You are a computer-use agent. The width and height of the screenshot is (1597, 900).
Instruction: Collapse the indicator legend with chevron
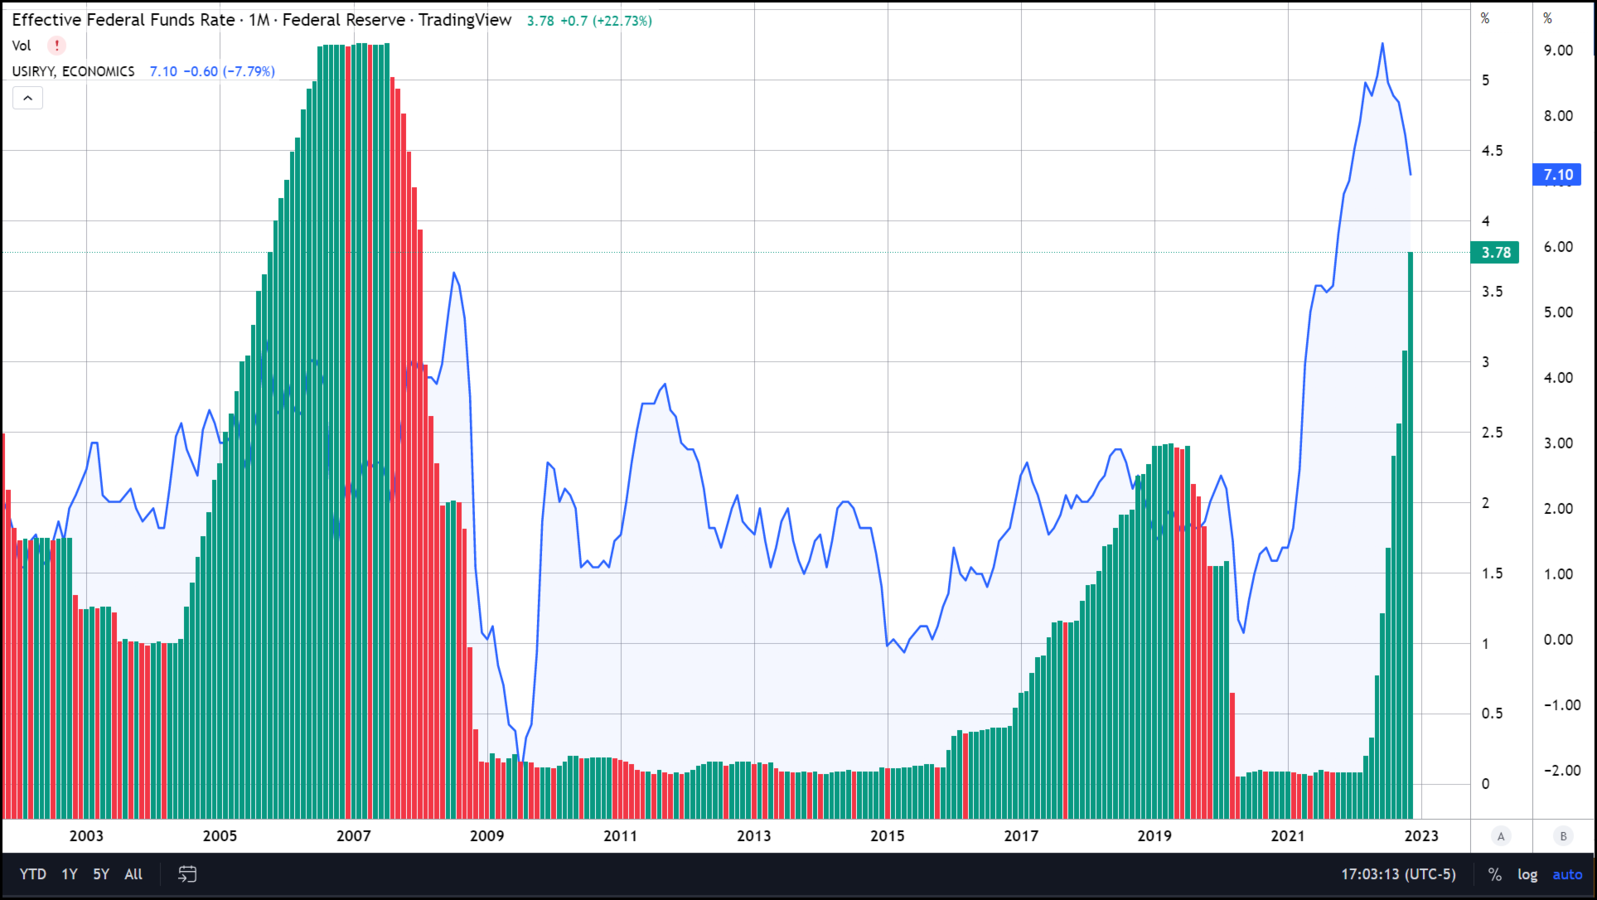[28, 98]
